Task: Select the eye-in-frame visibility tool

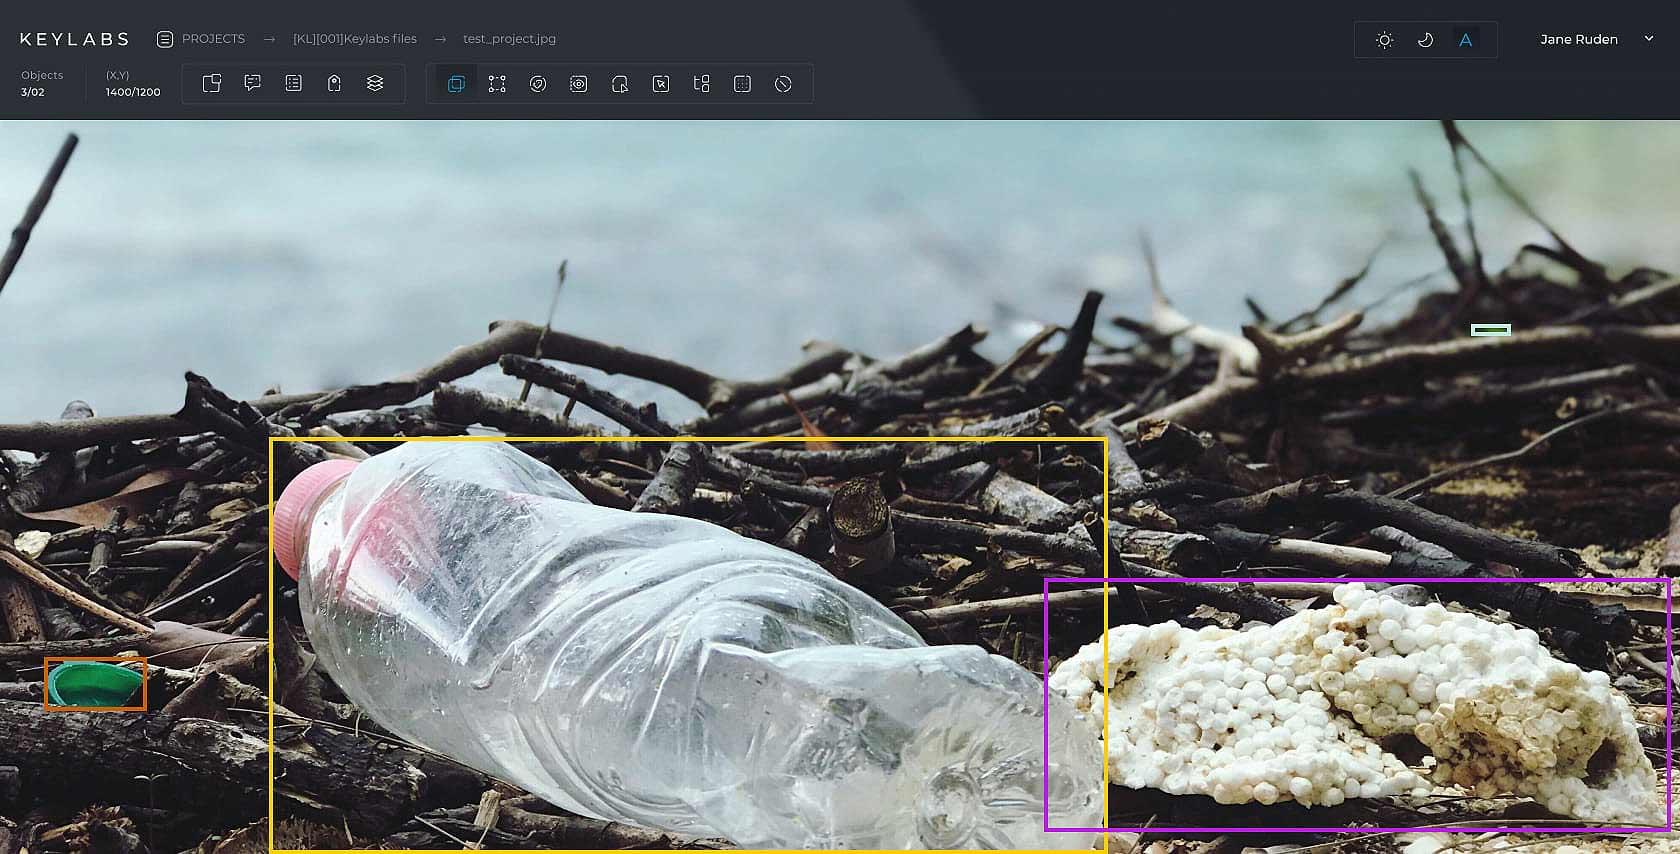Action: [x=578, y=84]
